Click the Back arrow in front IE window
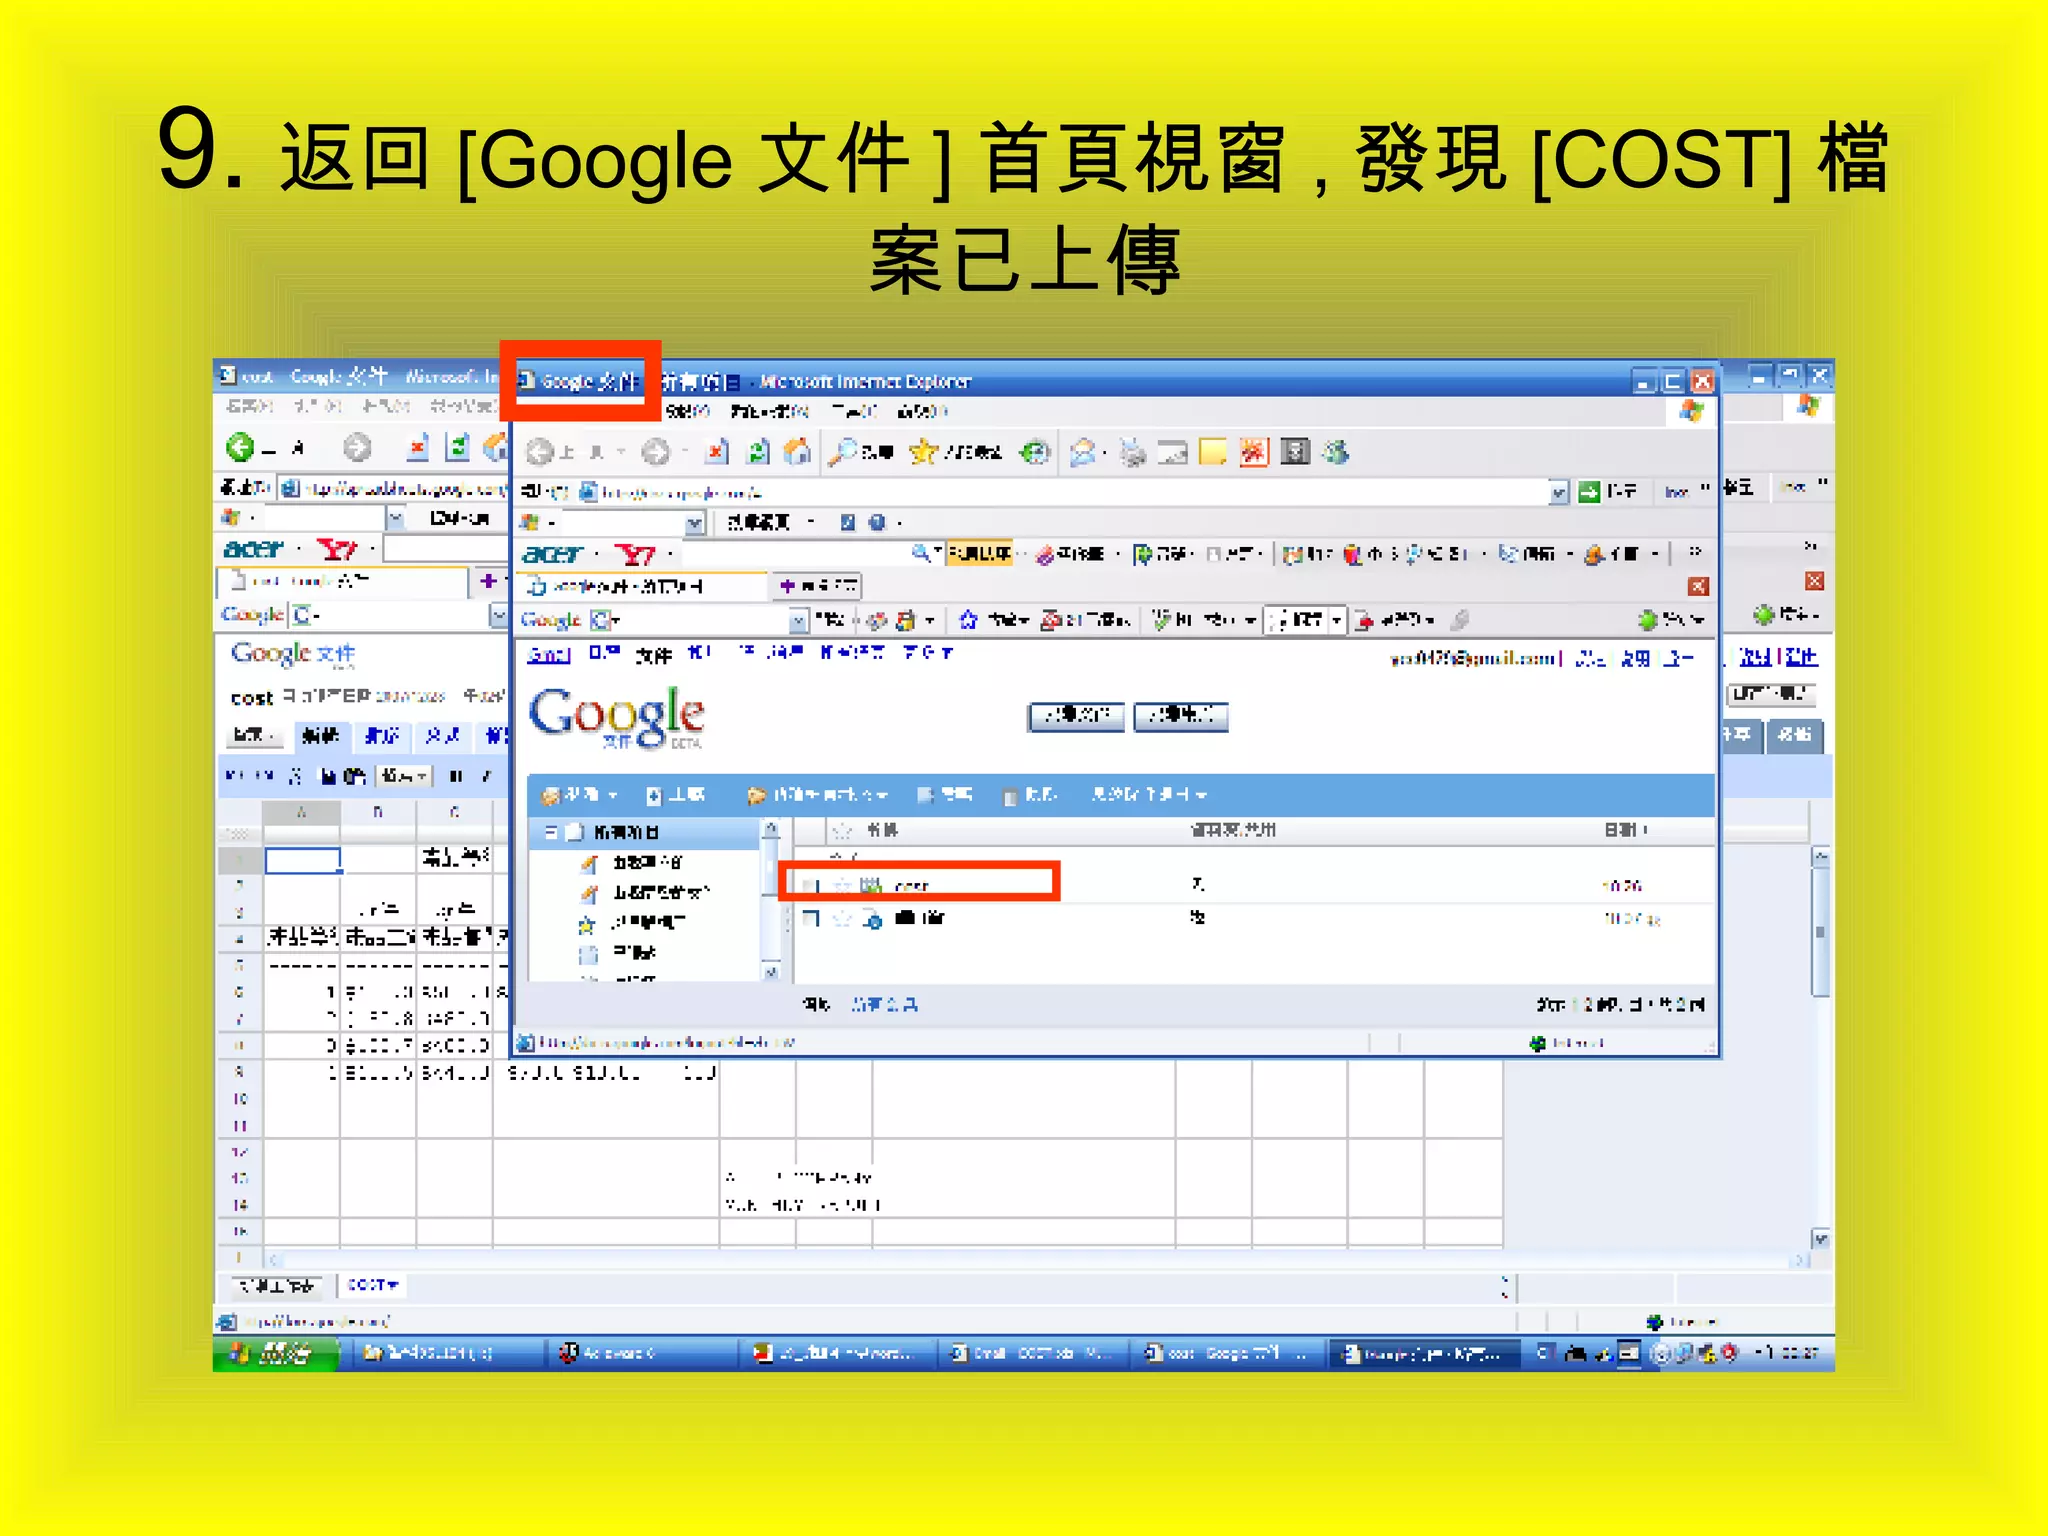 coord(541,452)
